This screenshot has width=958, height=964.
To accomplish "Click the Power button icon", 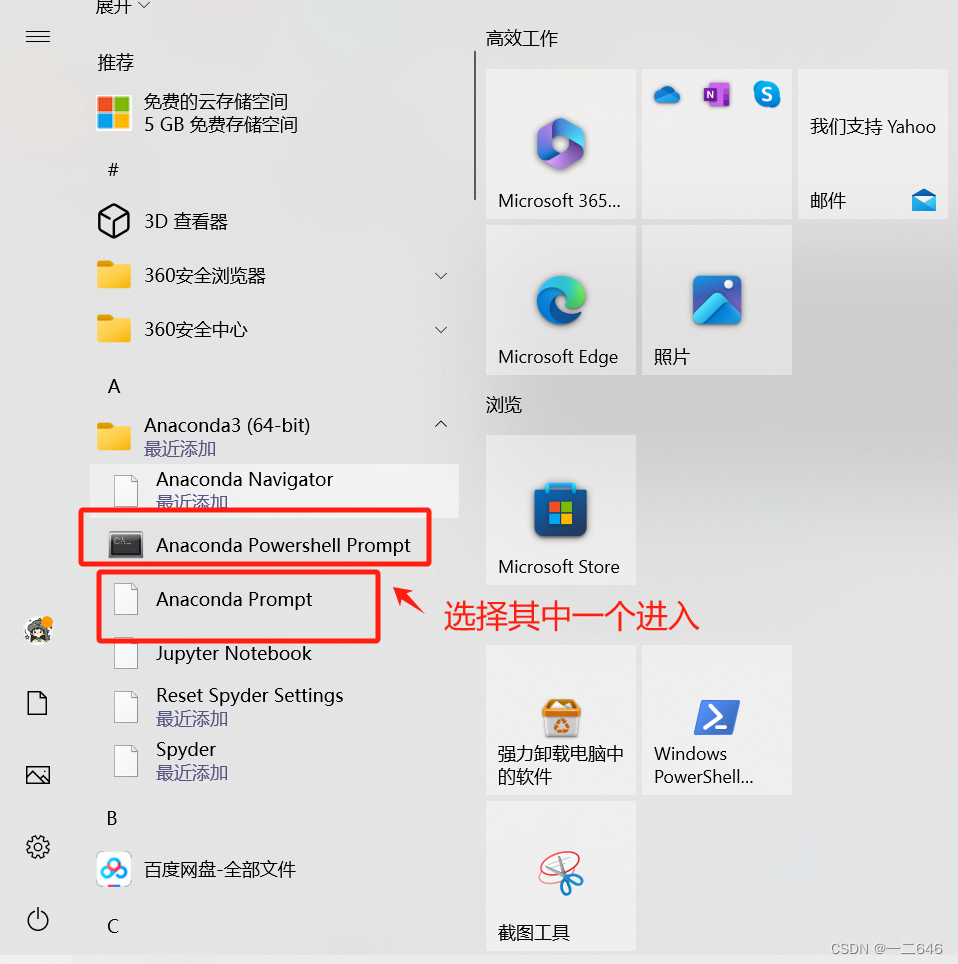I will (38, 919).
